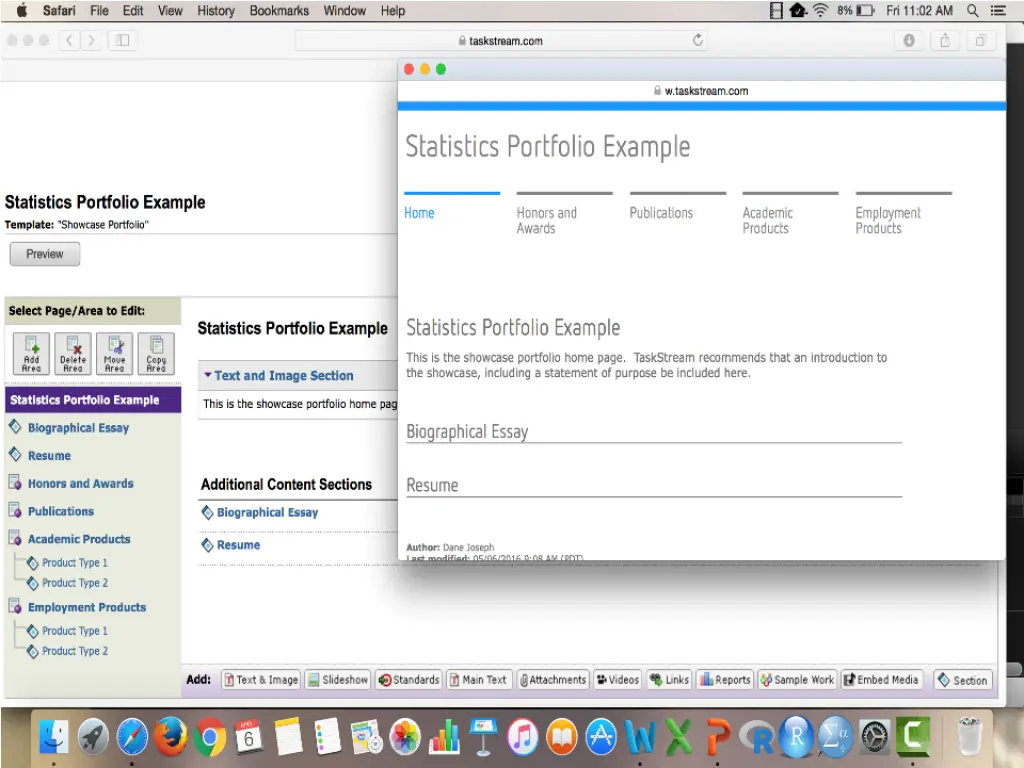The image size is (1024, 768).
Task: Go back in Safari
Action: pyautogui.click(x=69, y=40)
